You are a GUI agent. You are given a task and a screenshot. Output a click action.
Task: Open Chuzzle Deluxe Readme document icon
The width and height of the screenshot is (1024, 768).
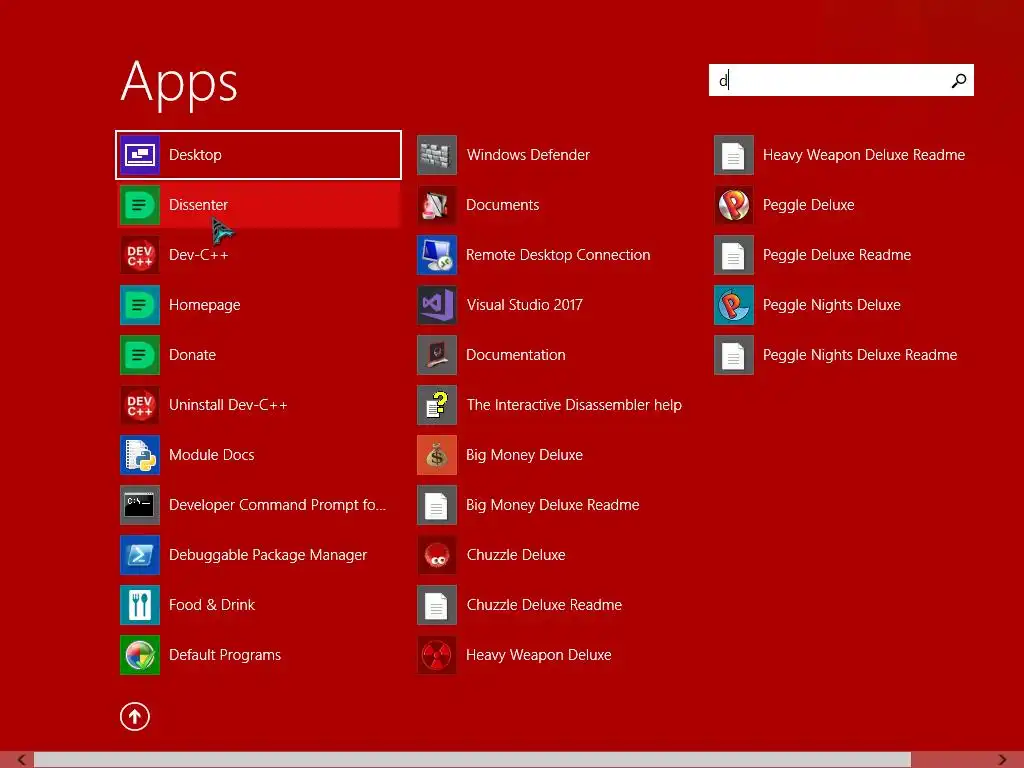tap(437, 605)
